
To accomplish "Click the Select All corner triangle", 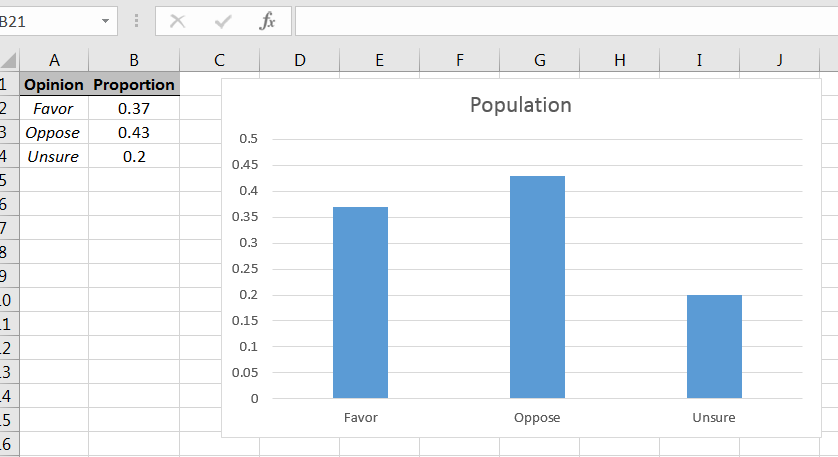I will (9, 60).
